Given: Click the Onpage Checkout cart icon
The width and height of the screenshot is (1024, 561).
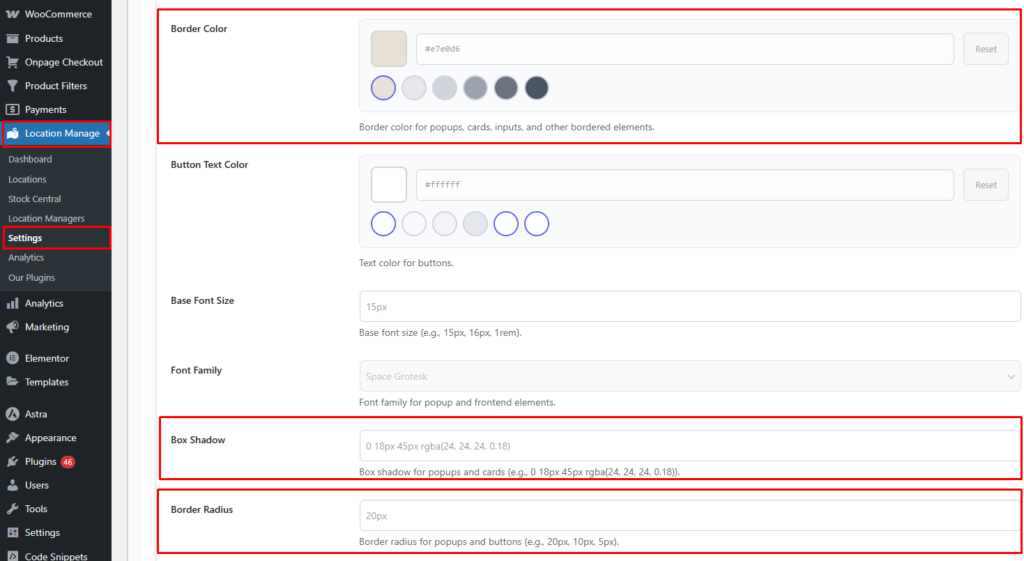Looking at the screenshot, I should pos(12,62).
